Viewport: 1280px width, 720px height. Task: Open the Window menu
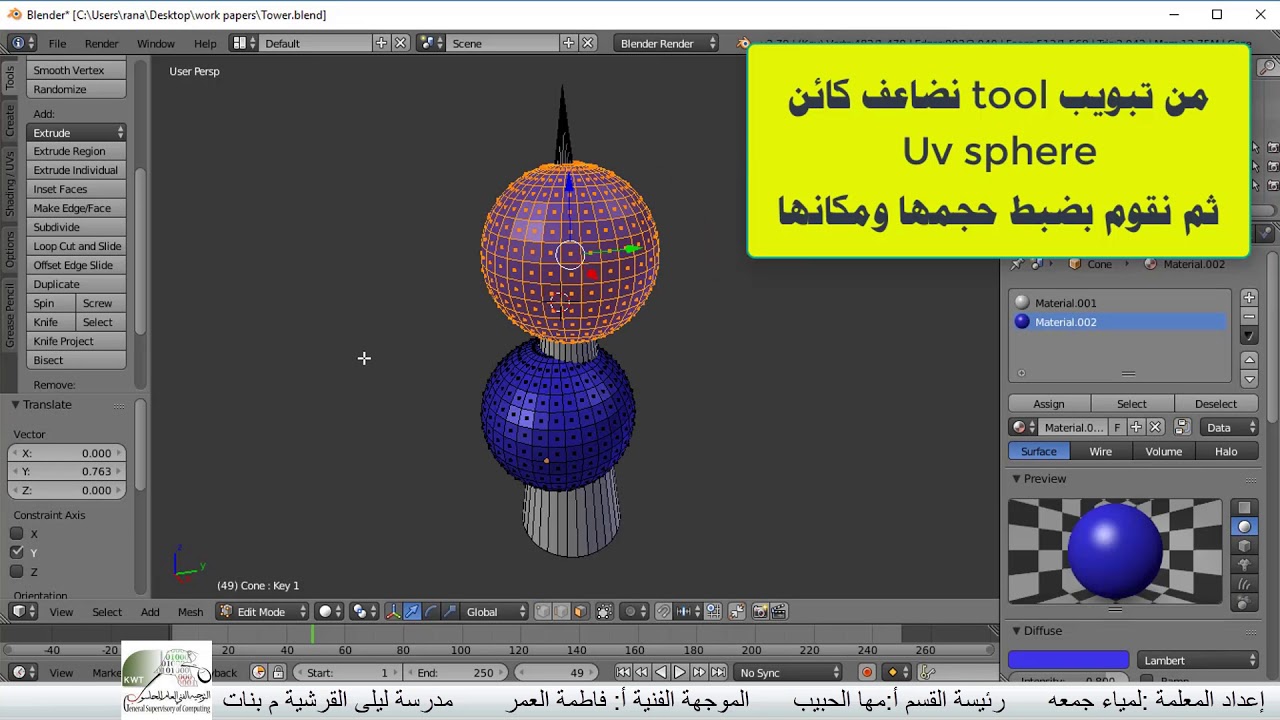click(155, 43)
